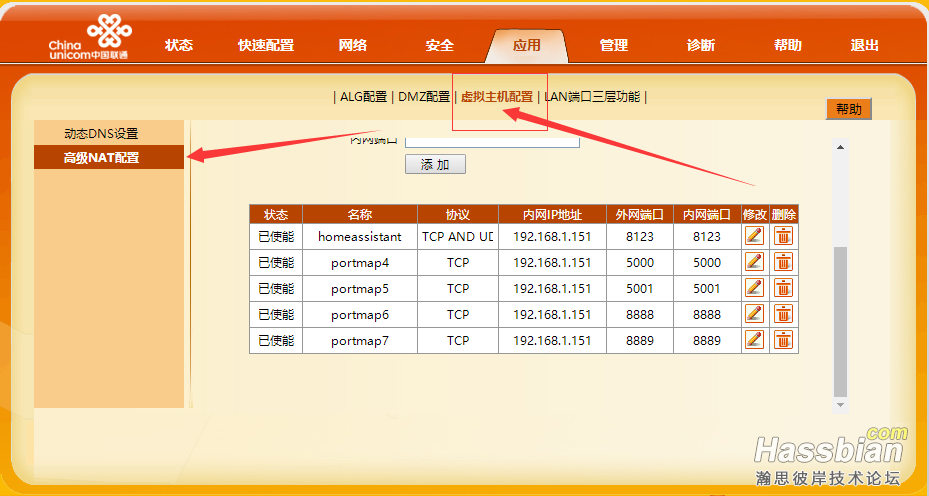The height and width of the screenshot is (496, 929).
Task: Delete the homeassistant port mapping entry
Action: coord(783,236)
